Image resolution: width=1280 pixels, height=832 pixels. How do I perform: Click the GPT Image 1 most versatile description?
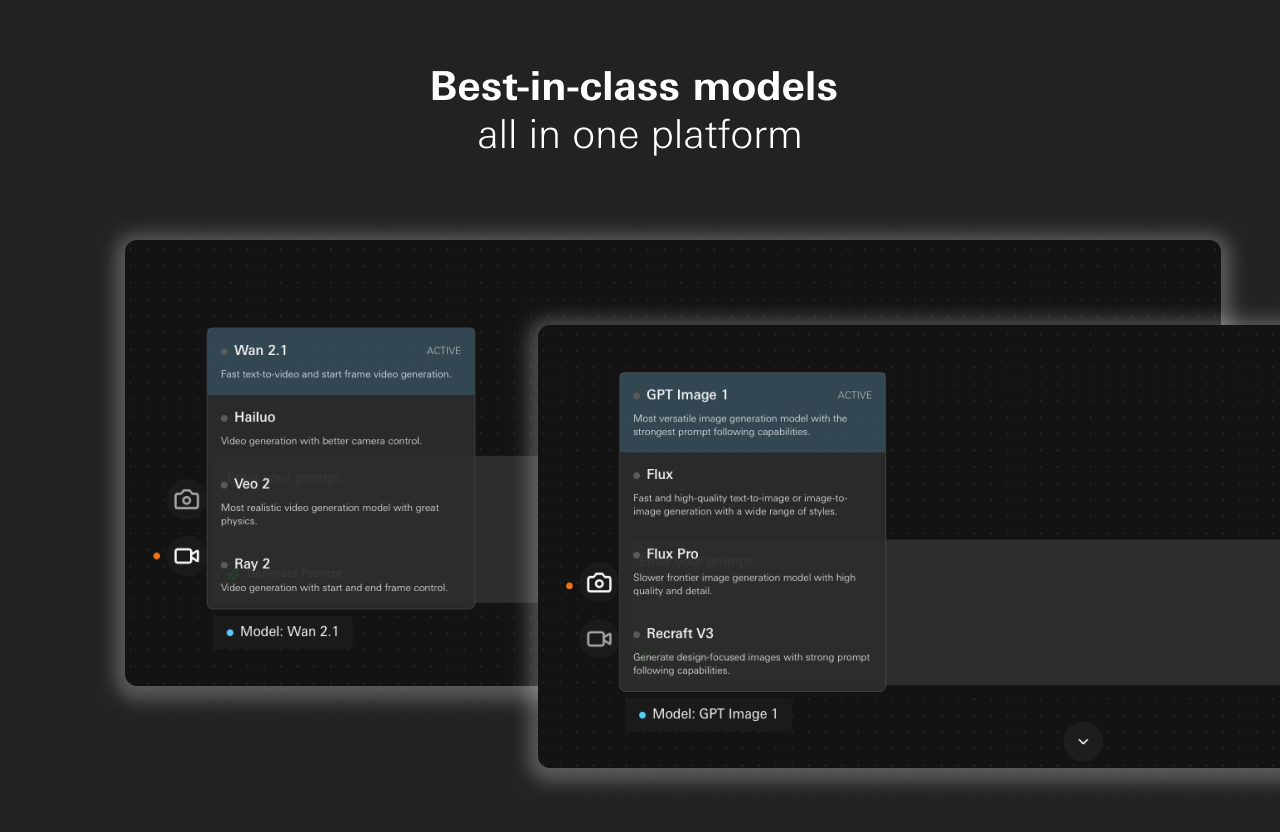tap(740, 425)
